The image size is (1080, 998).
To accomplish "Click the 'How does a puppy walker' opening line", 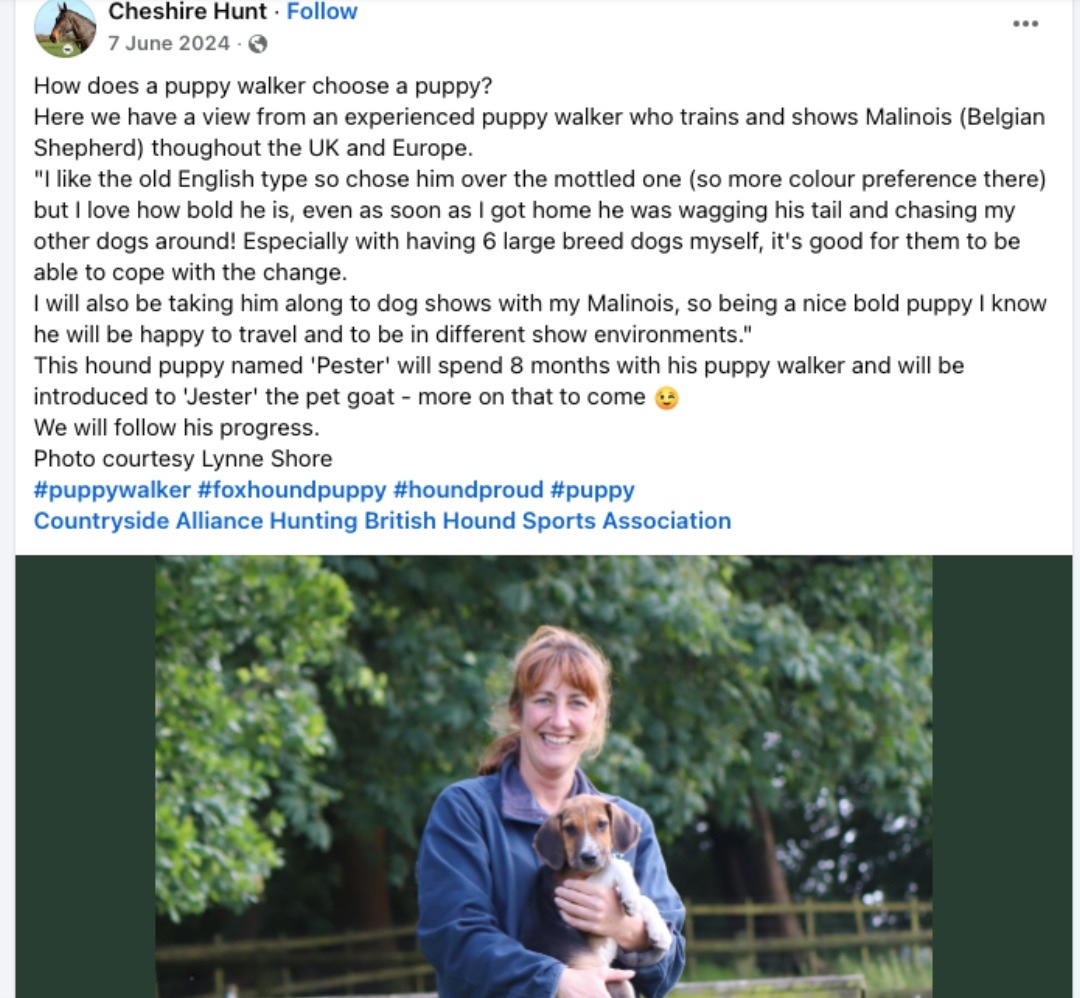I will [x=263, y=86].
